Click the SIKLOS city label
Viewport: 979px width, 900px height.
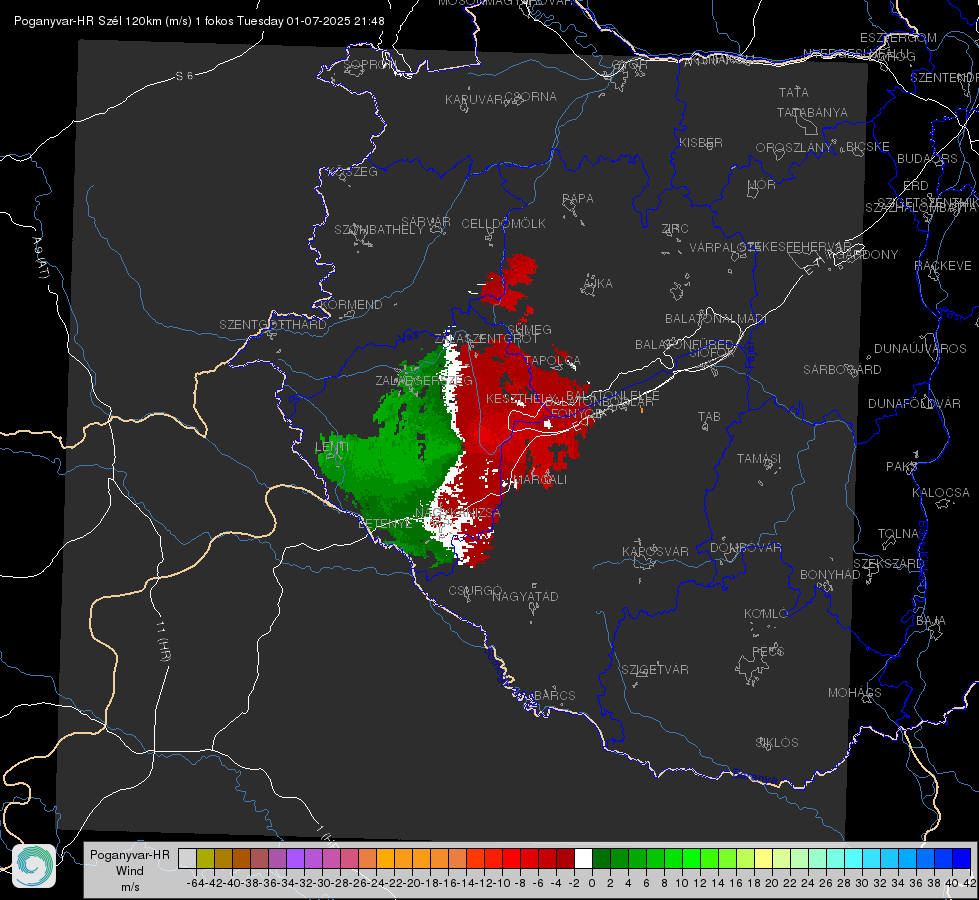click(777, 742)
